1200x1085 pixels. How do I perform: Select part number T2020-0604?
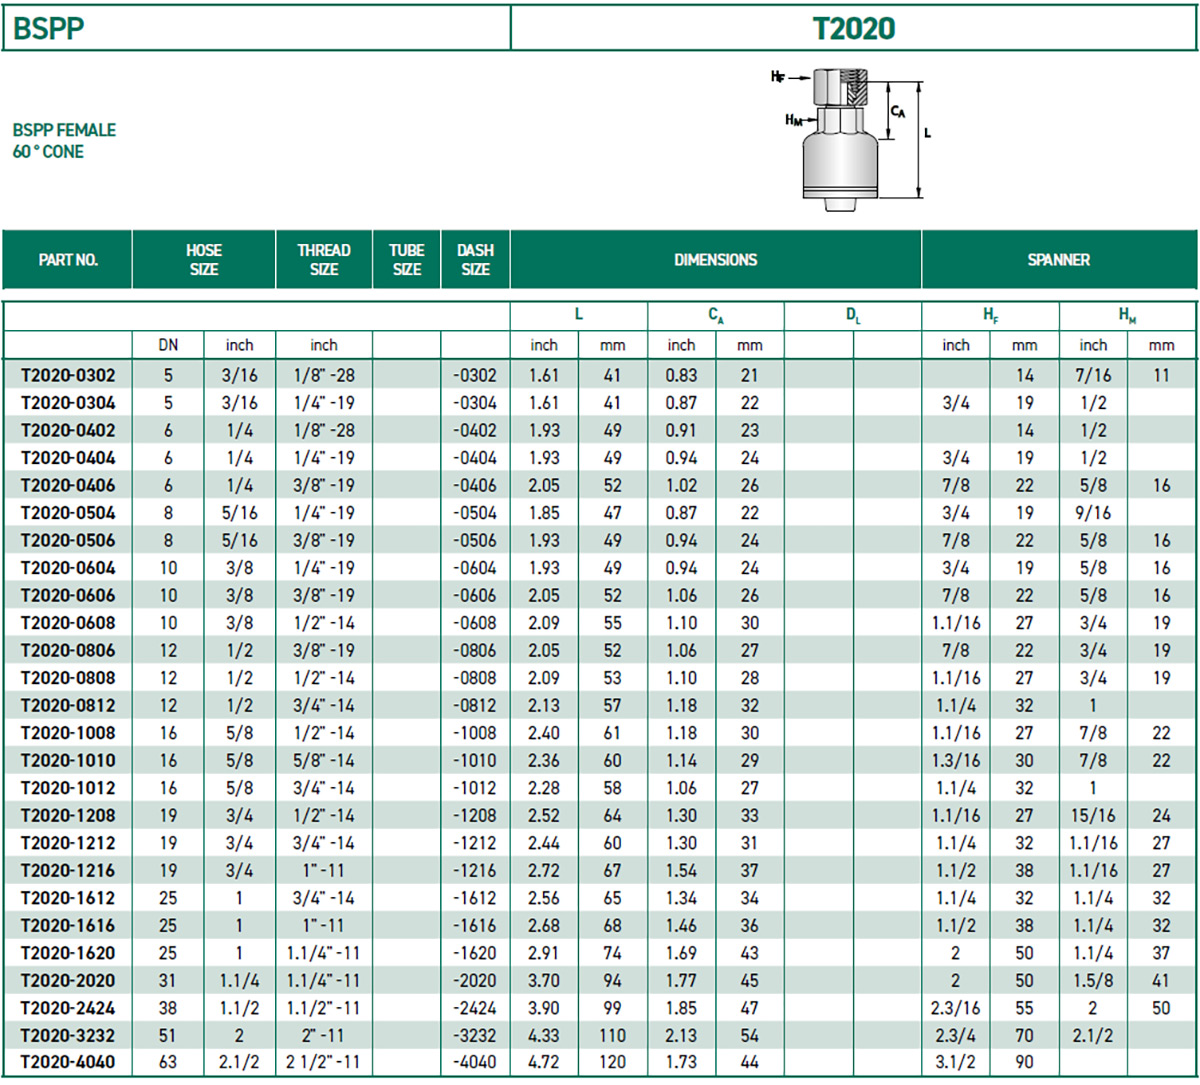(x=68, y=568)
